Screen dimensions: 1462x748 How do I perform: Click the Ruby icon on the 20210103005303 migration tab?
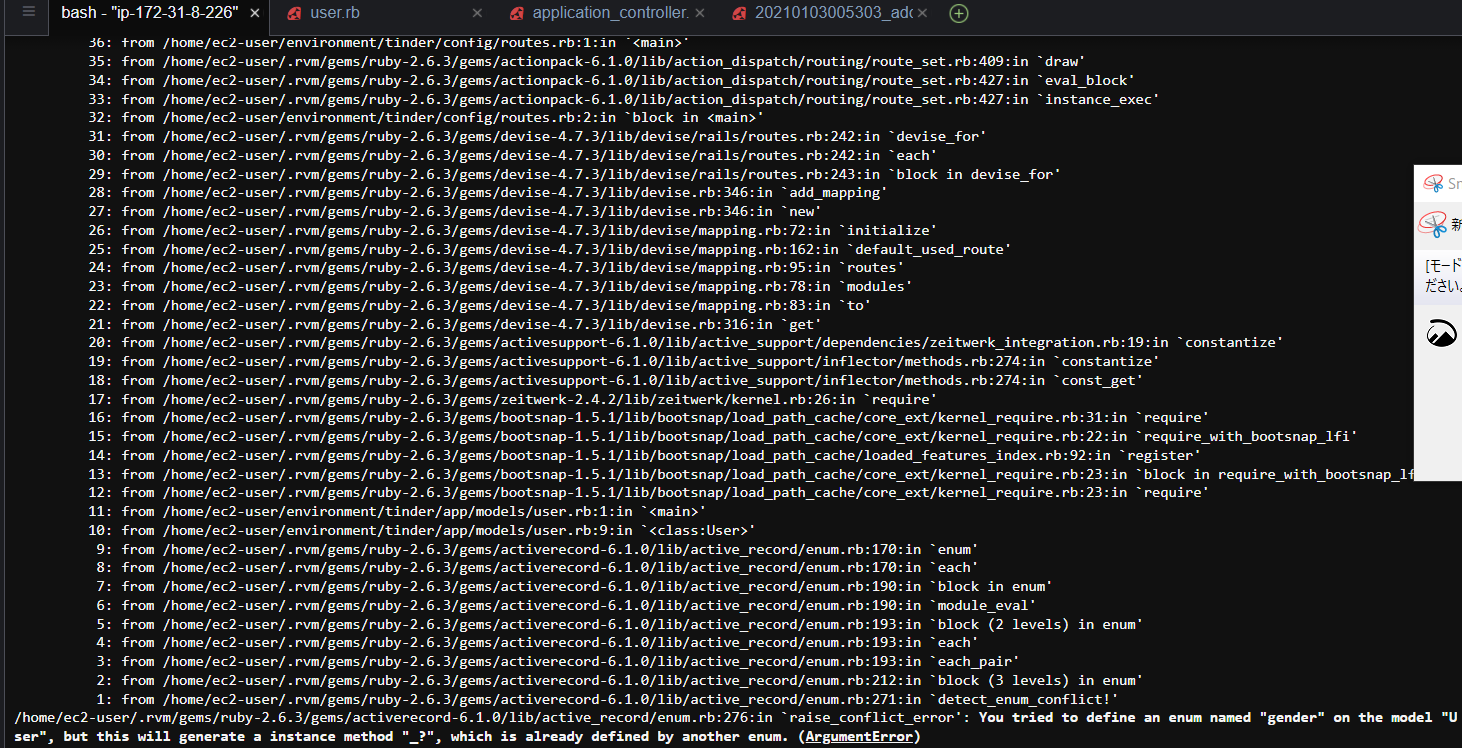739,13
